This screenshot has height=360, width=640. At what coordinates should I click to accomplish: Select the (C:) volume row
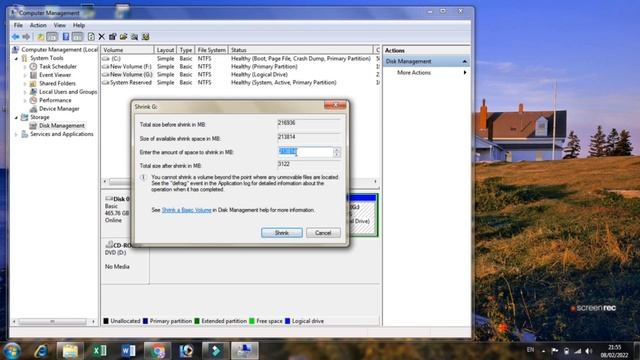[240, 58]
